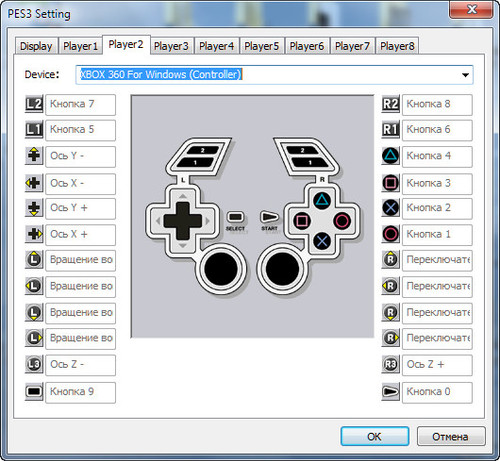500x461 pixels.
Task: Click the triangle field showing Кнопка 4
Action: point(437,156)
